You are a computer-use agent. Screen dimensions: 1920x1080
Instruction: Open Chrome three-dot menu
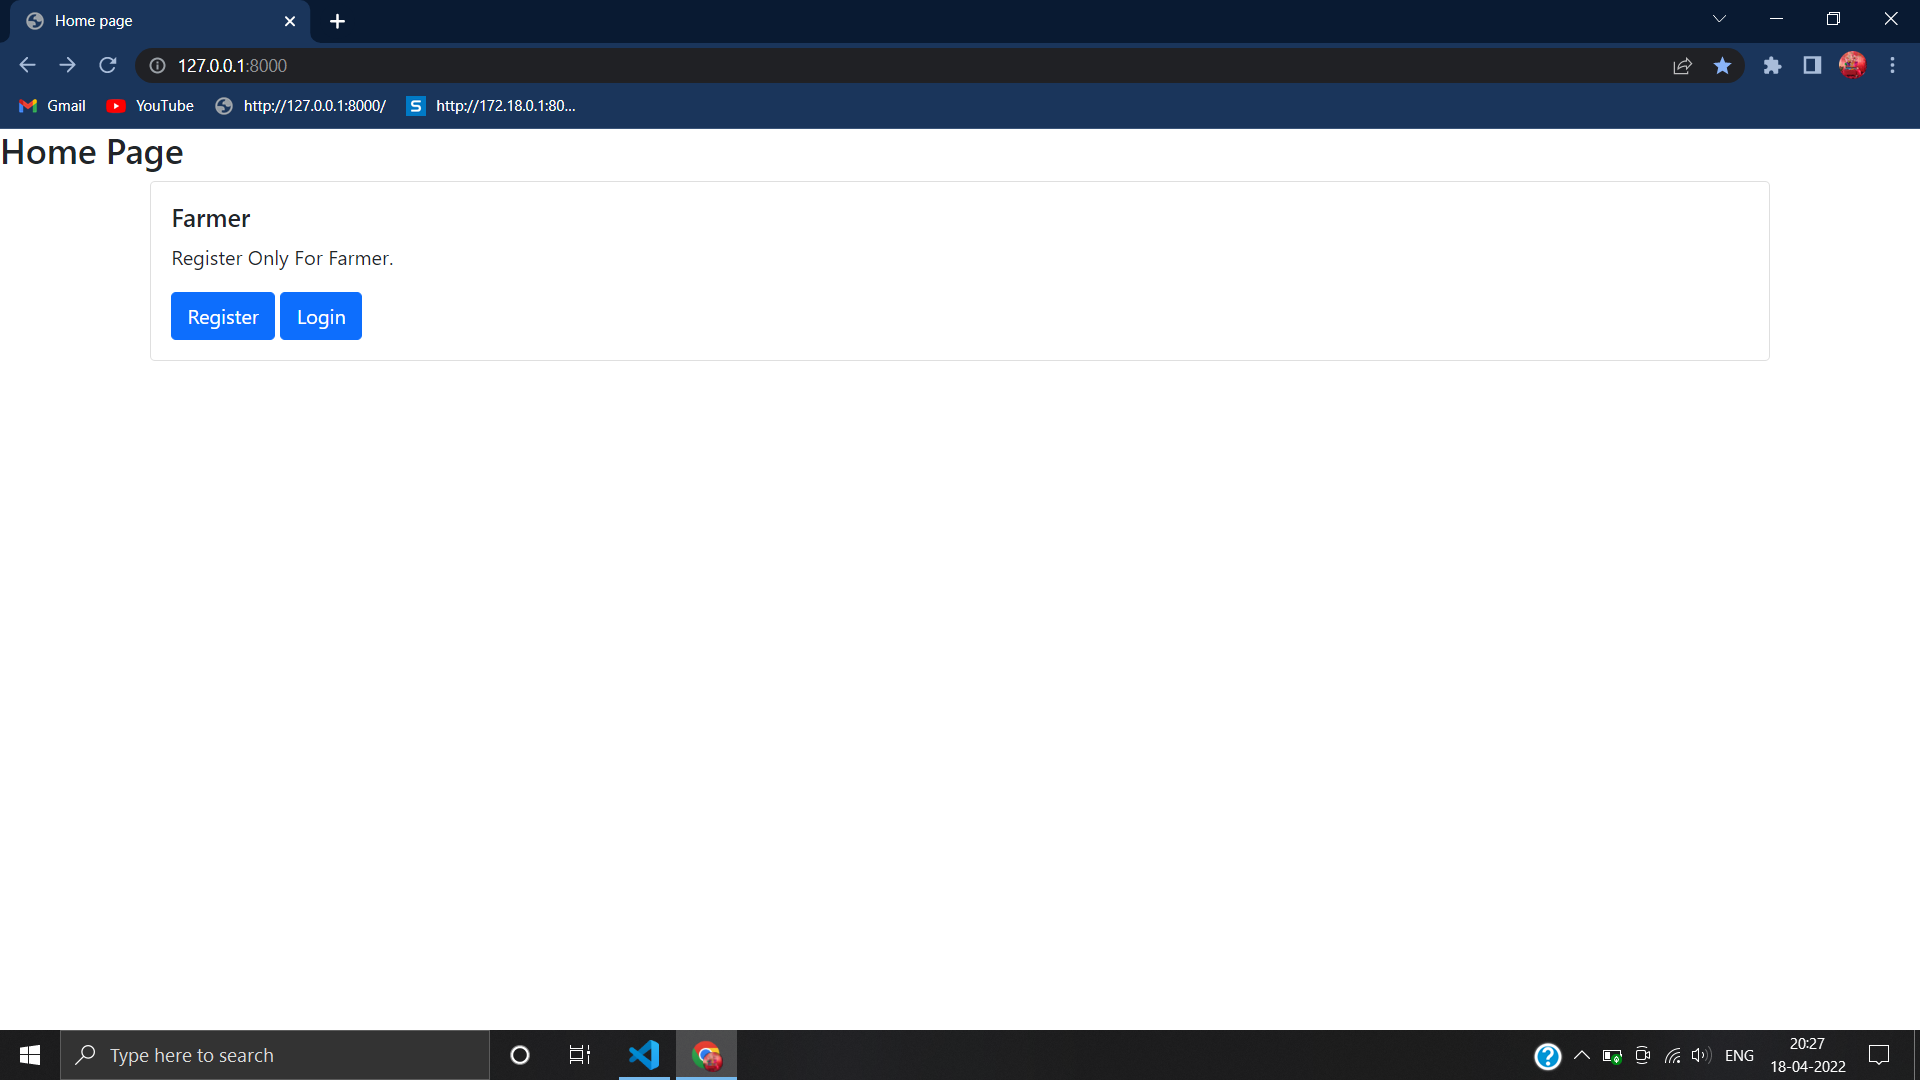(x=1892, y=66)
